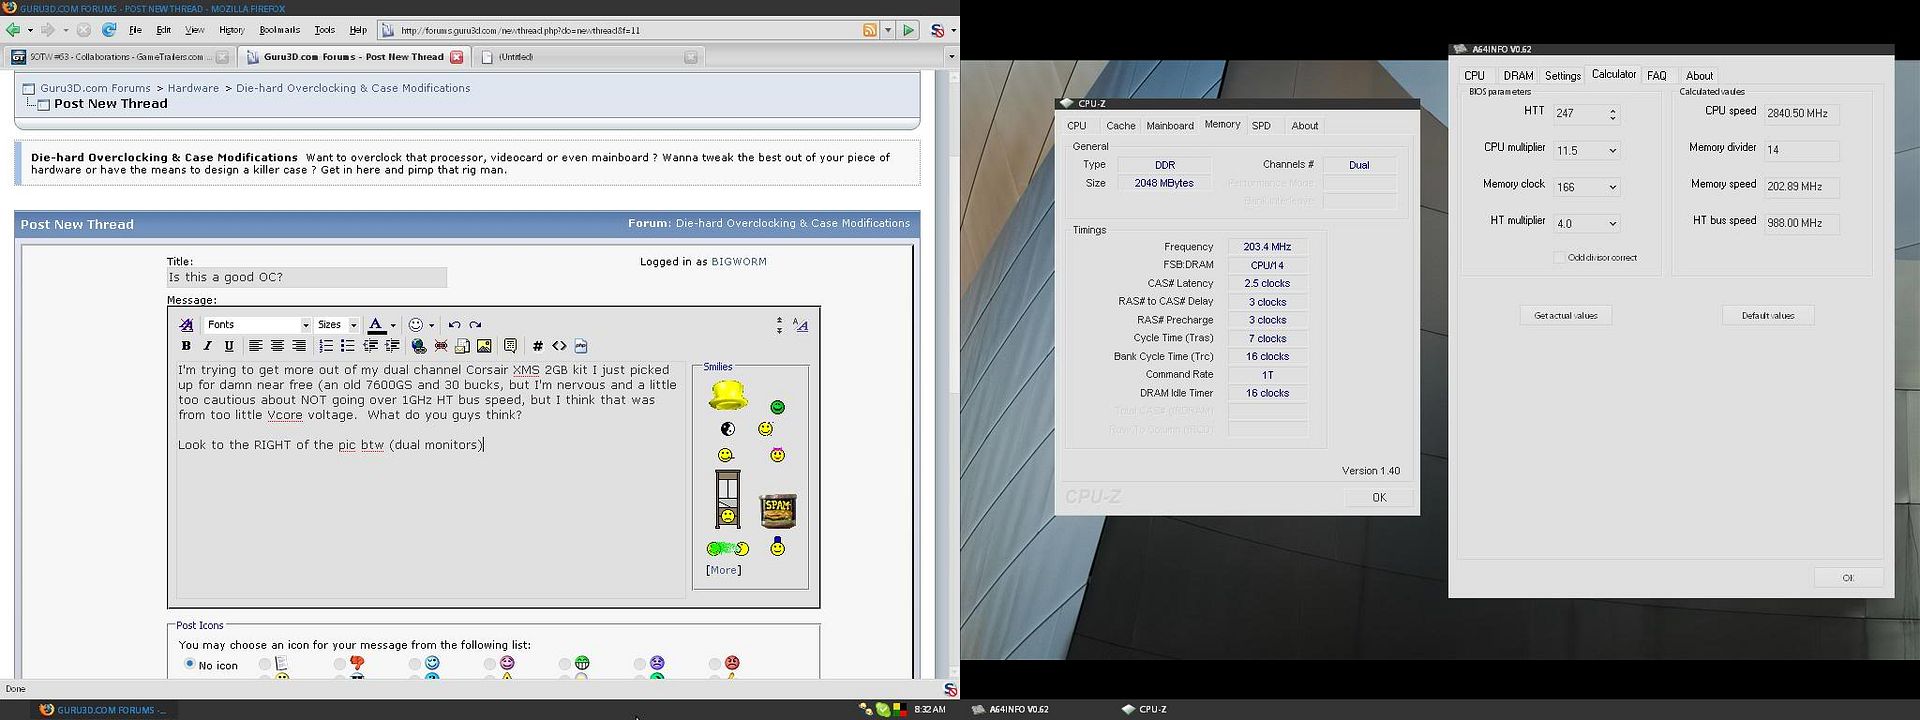Center align the message text
The height and width of the screenshot is (720, 1920).
(277, 346)
